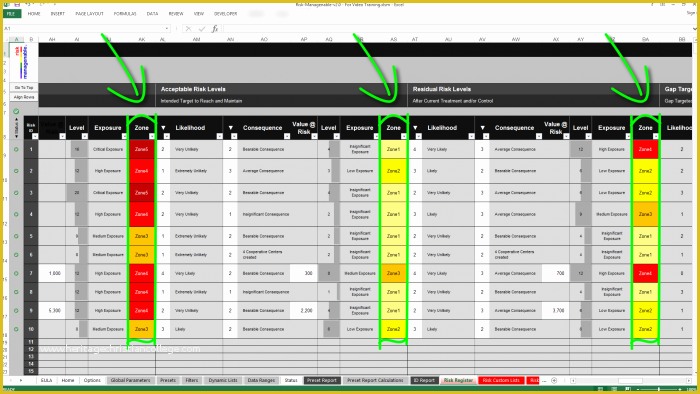
Task: Select the 5,300 value cell in row 9
Action: point(52,311)
